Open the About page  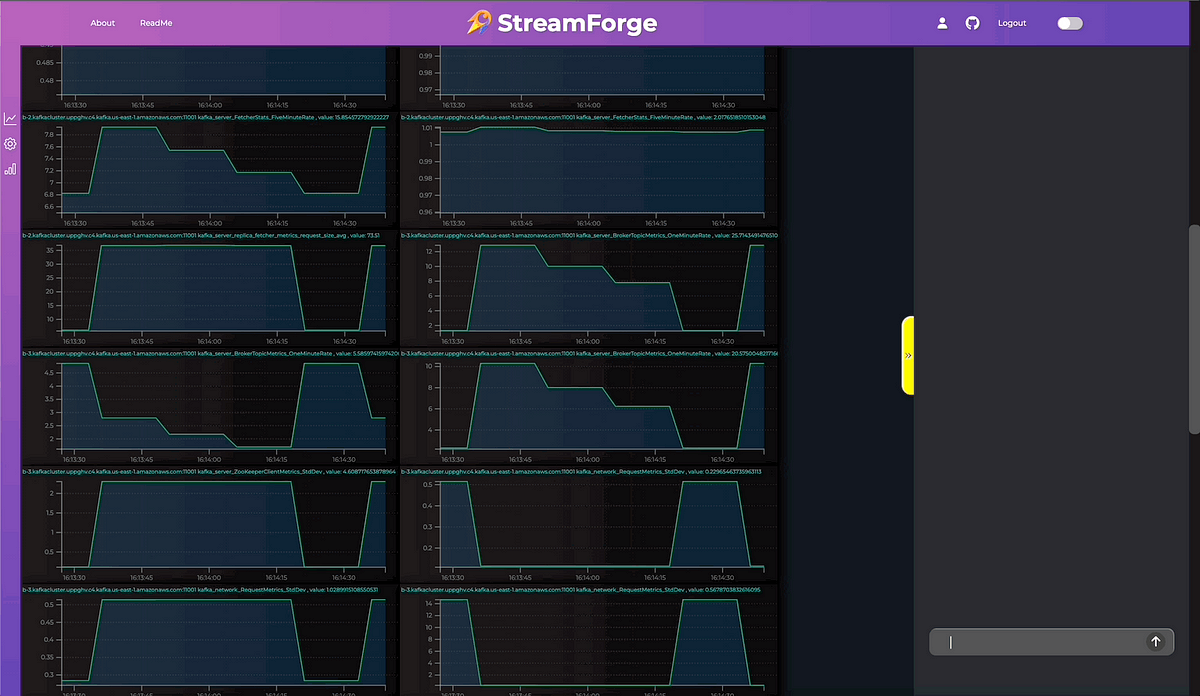coord(103,23)
